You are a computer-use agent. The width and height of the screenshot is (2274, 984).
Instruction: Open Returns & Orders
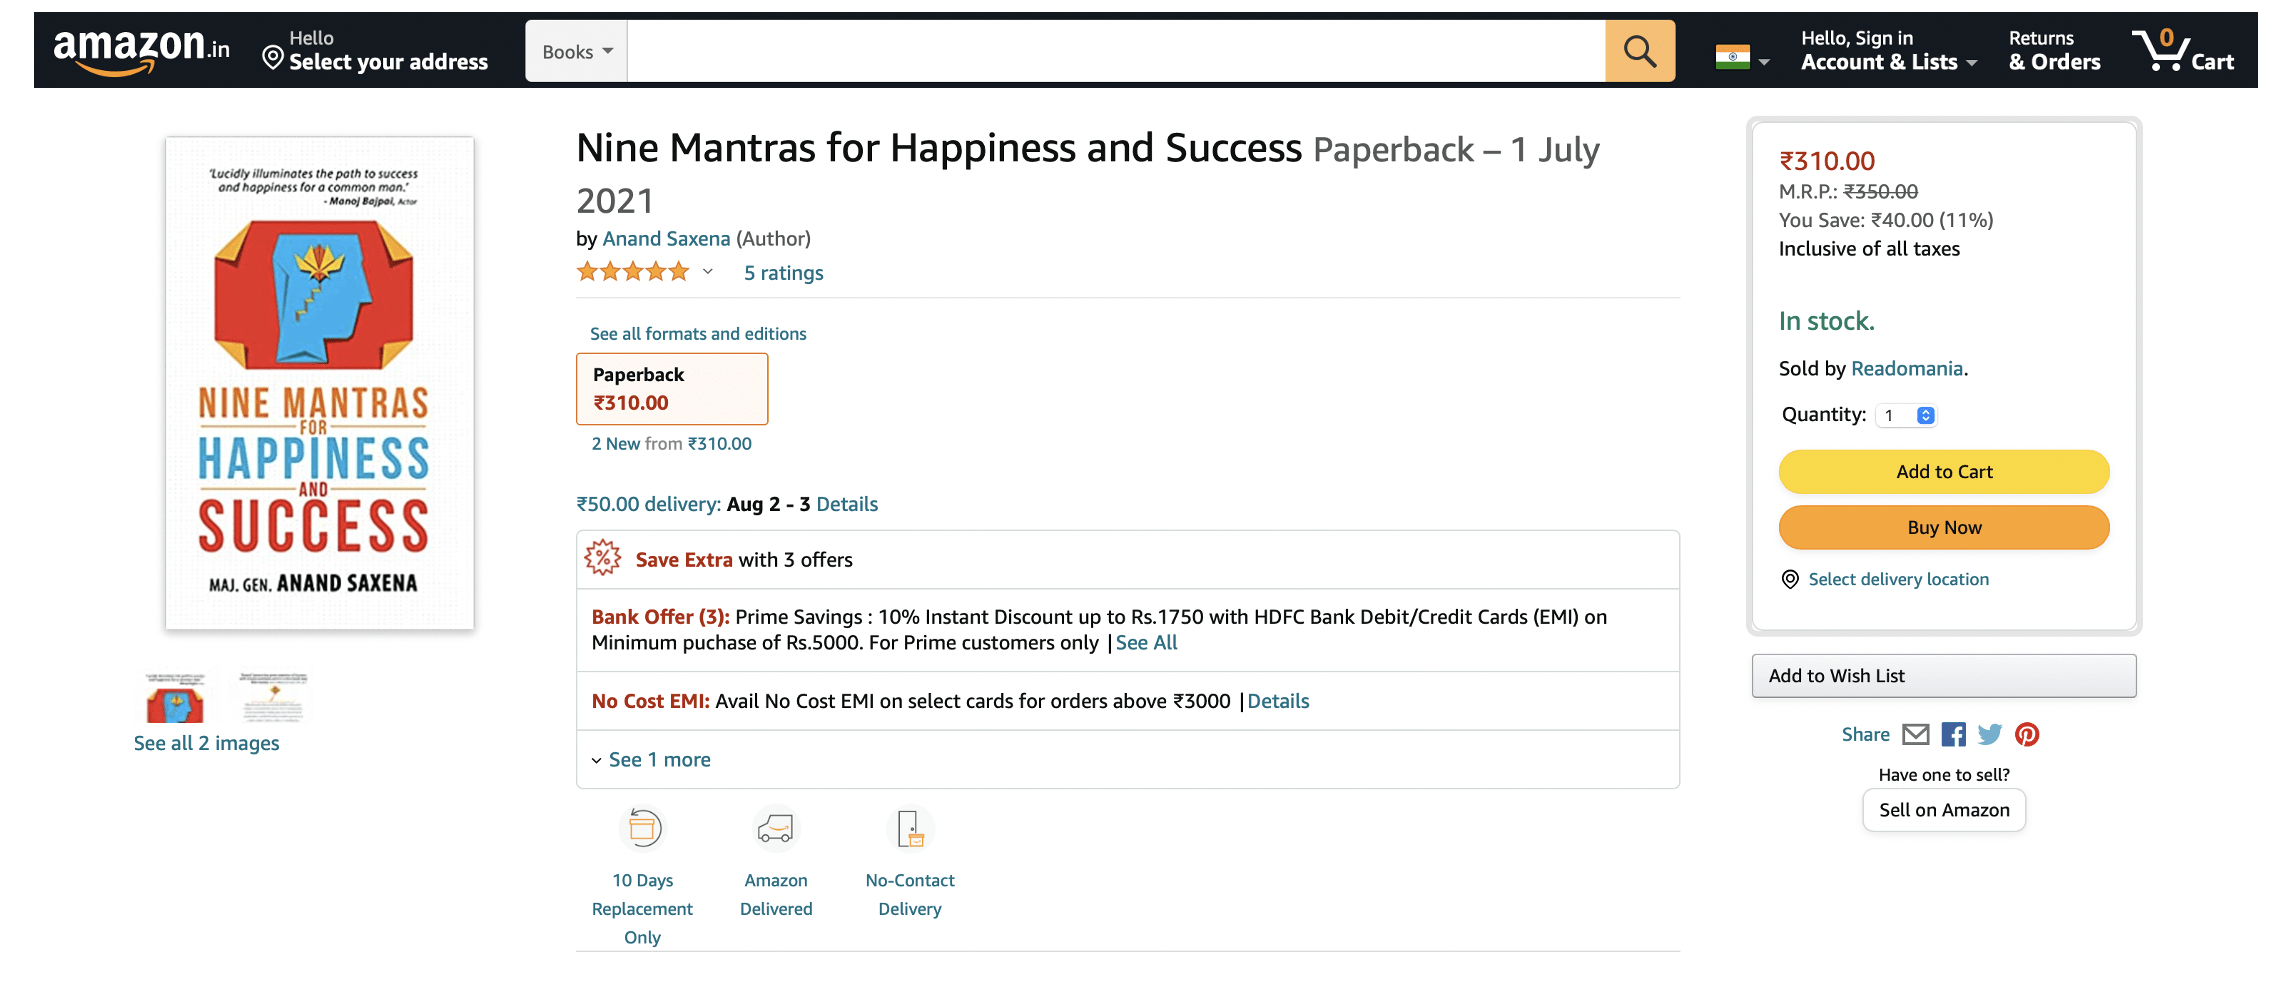coord(2054,50)
